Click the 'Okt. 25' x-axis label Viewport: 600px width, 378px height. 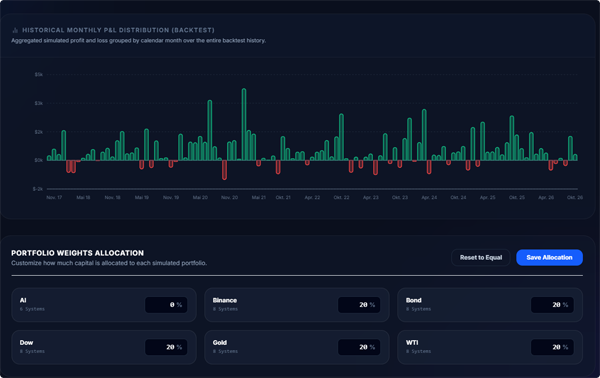[x=517, y=197]
